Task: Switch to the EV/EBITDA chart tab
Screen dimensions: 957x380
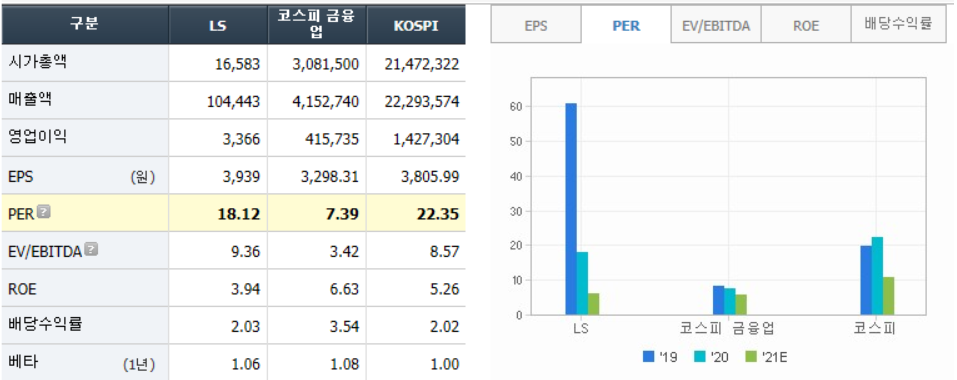Action: tap(716, 26)
